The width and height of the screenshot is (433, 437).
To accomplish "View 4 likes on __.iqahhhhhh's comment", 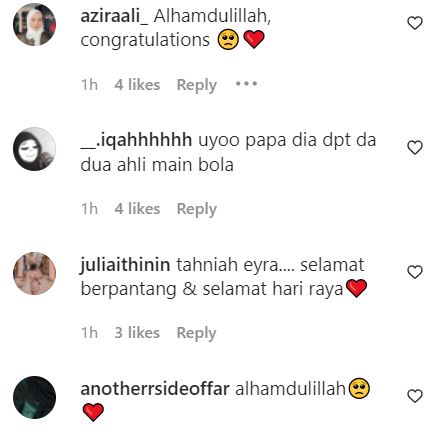I will coord(137,209).
